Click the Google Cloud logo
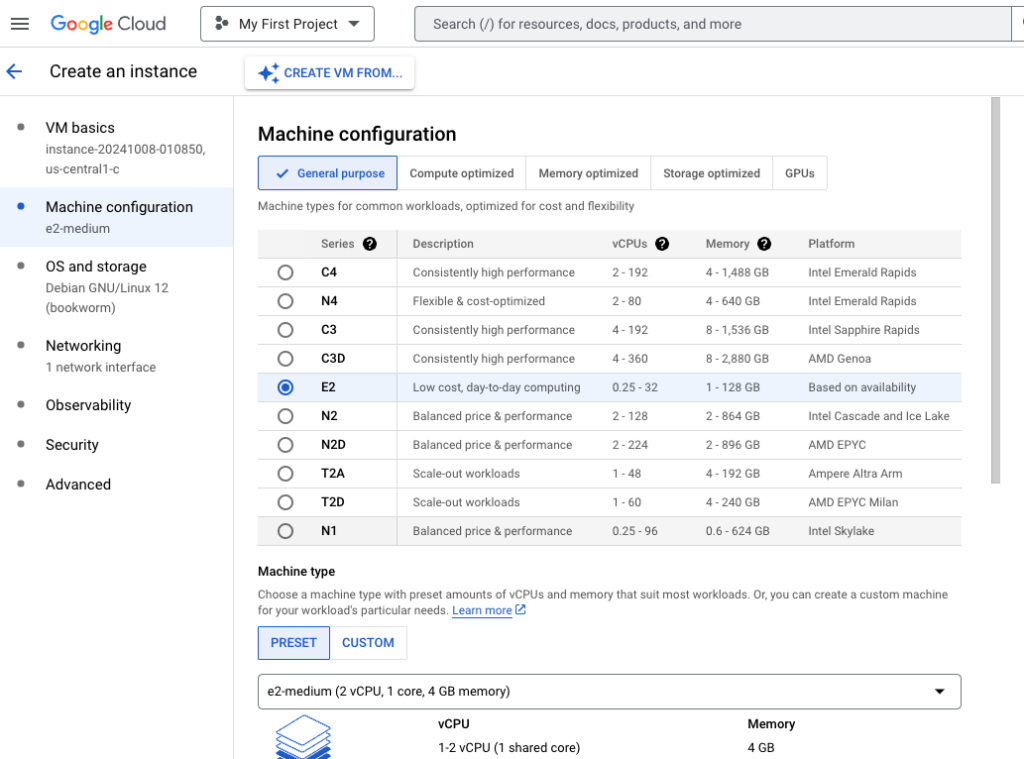The height and width of the screenshot is (759, 1024). (x=108, y=24)
